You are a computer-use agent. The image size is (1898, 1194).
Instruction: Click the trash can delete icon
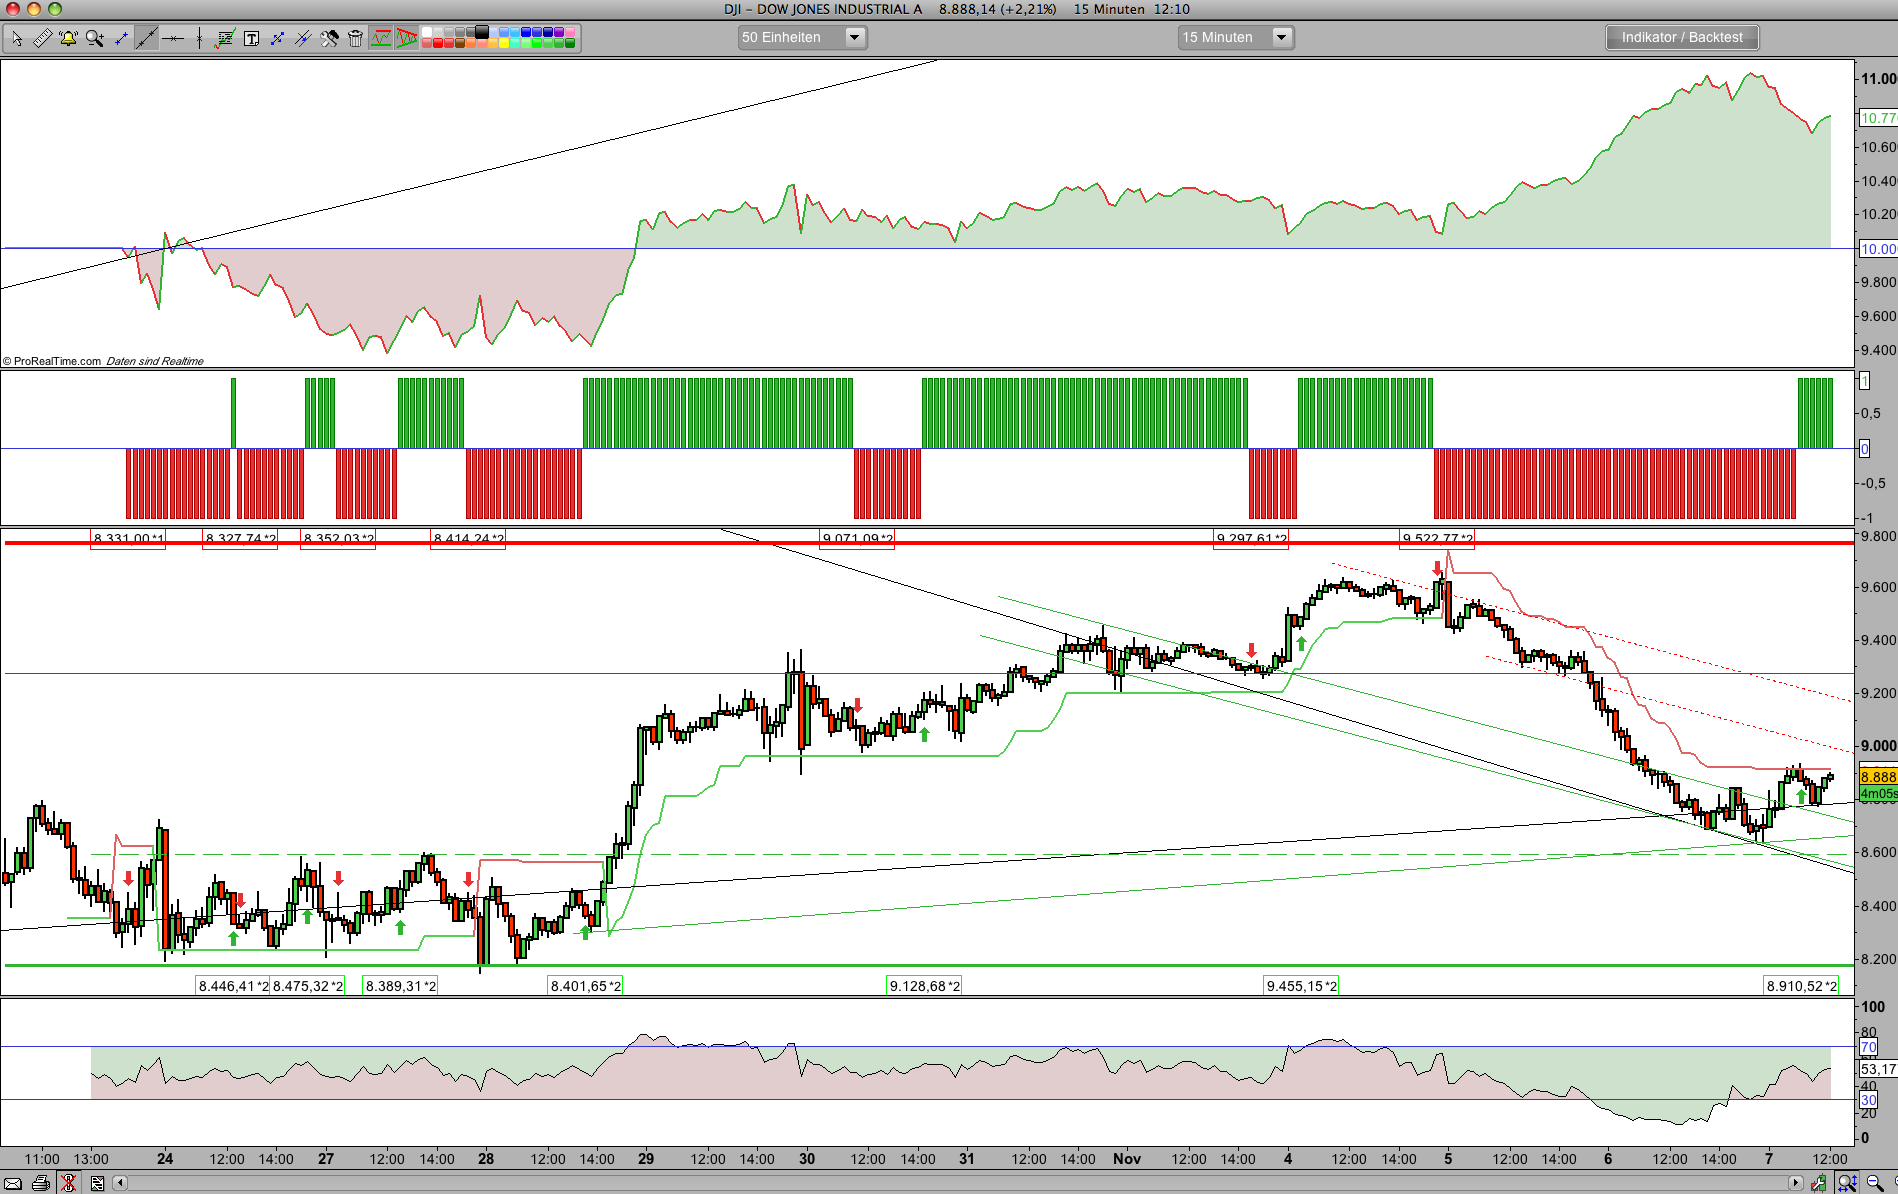(x=355, y=38)
